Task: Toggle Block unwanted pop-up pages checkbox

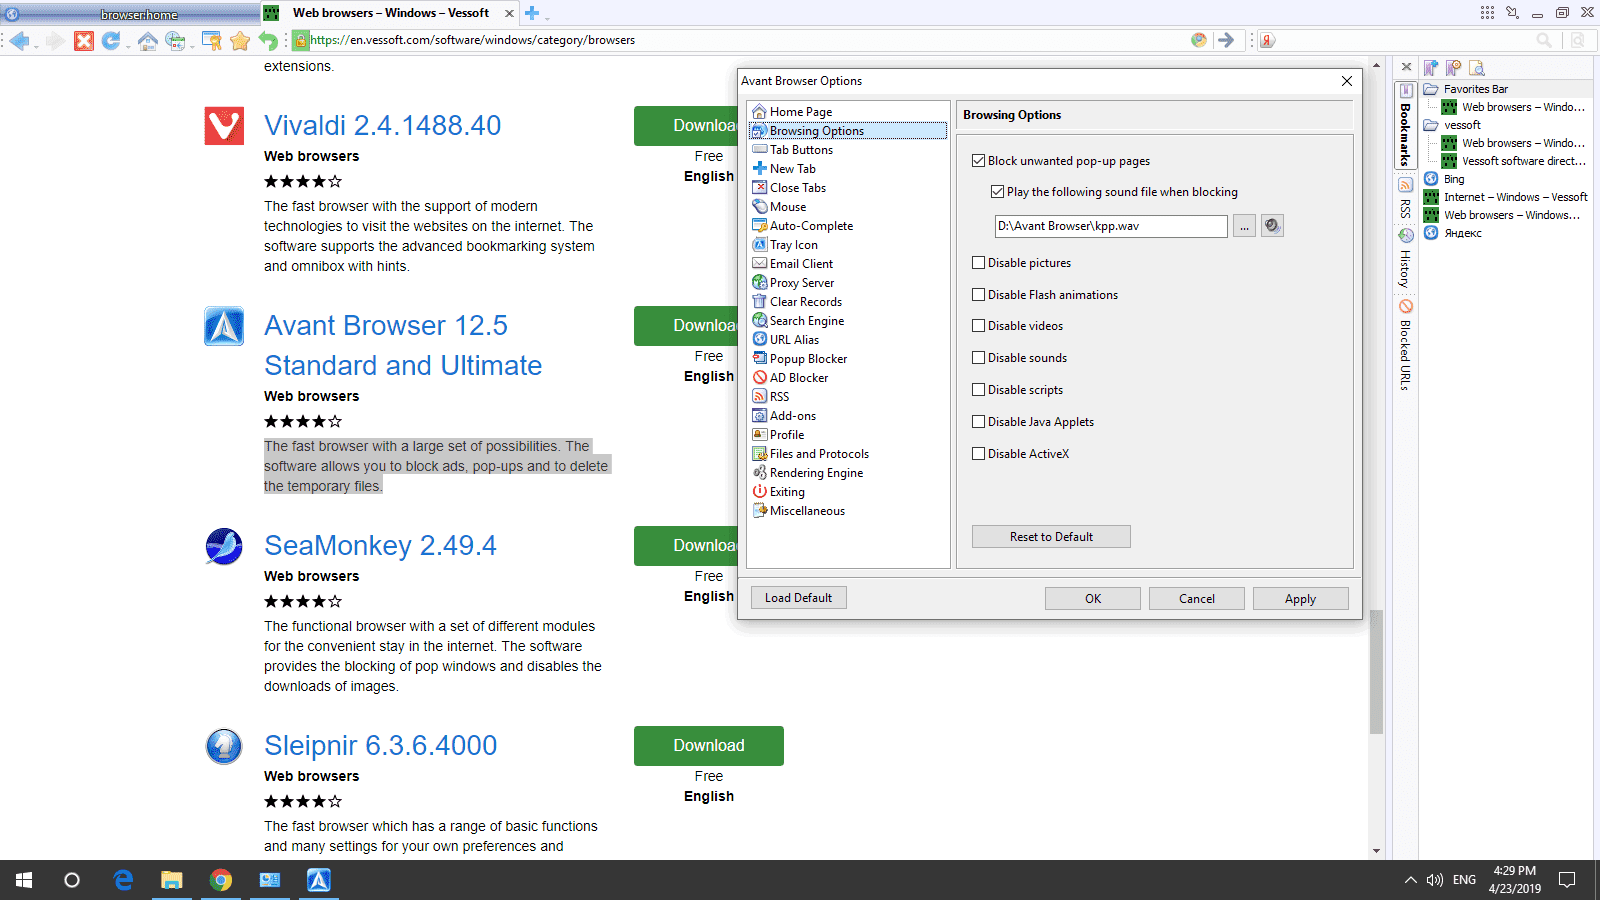Action: coord(979,160)
